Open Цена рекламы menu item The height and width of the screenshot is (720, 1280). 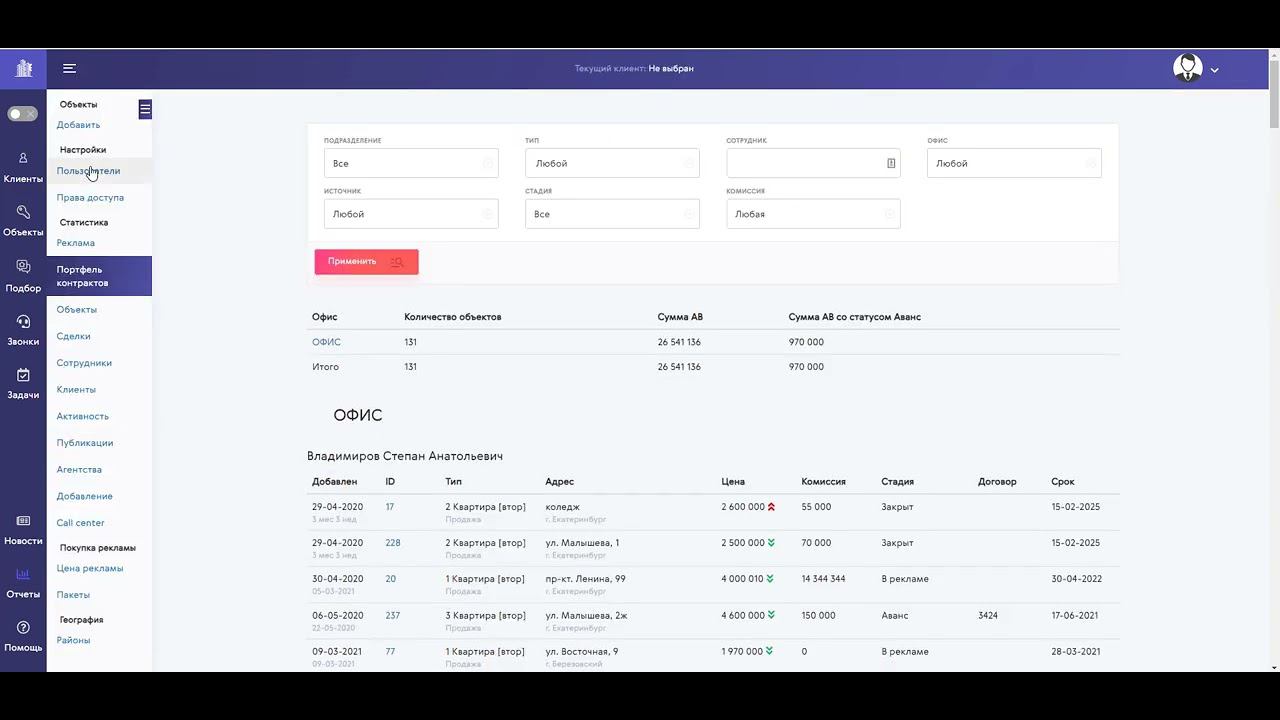pos(90,569)
